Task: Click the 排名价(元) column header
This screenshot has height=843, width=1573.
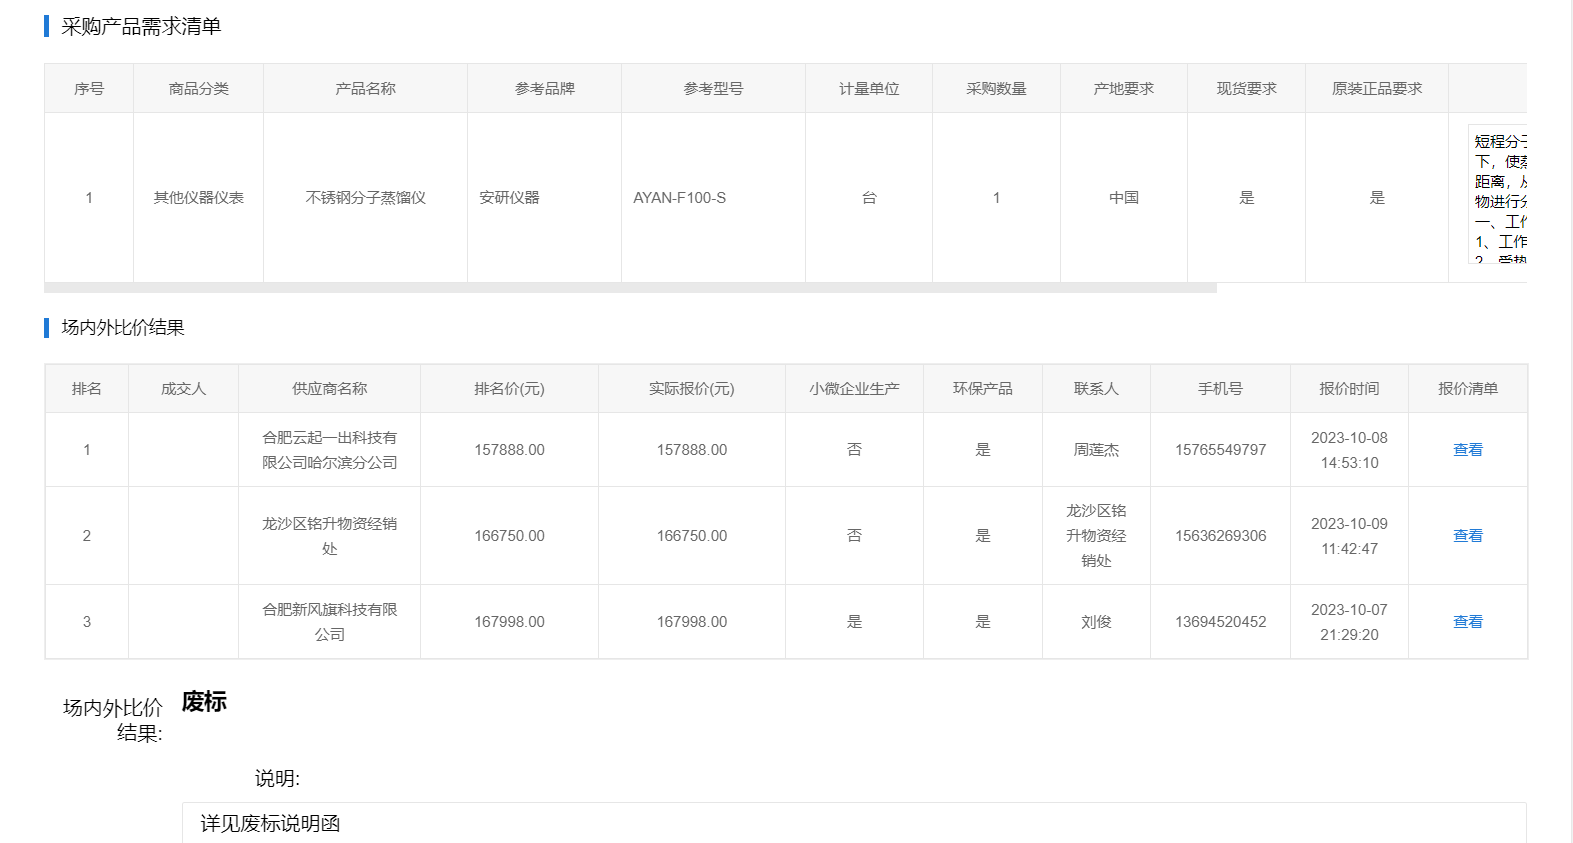Action: 509,389
